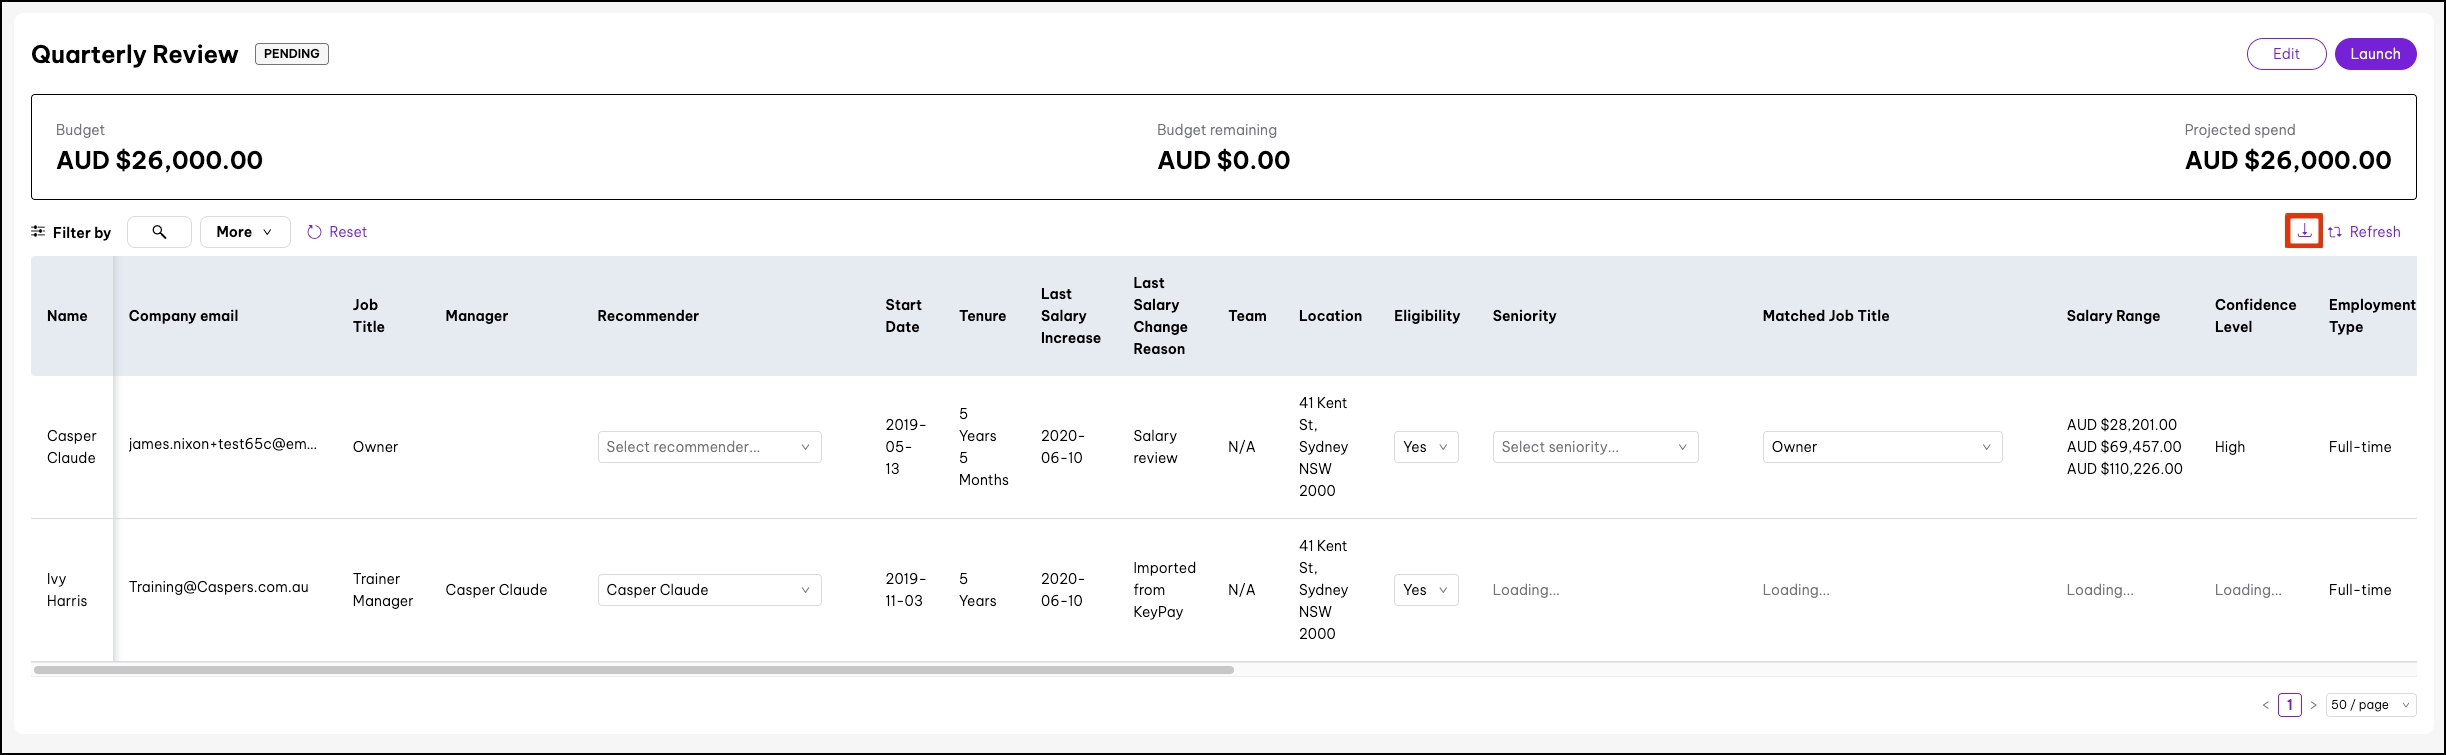The height and width of the screenshot is (755, 2446).
Task: Expand Select seniority dropdown for Casper
Action: pos(1594,447)
